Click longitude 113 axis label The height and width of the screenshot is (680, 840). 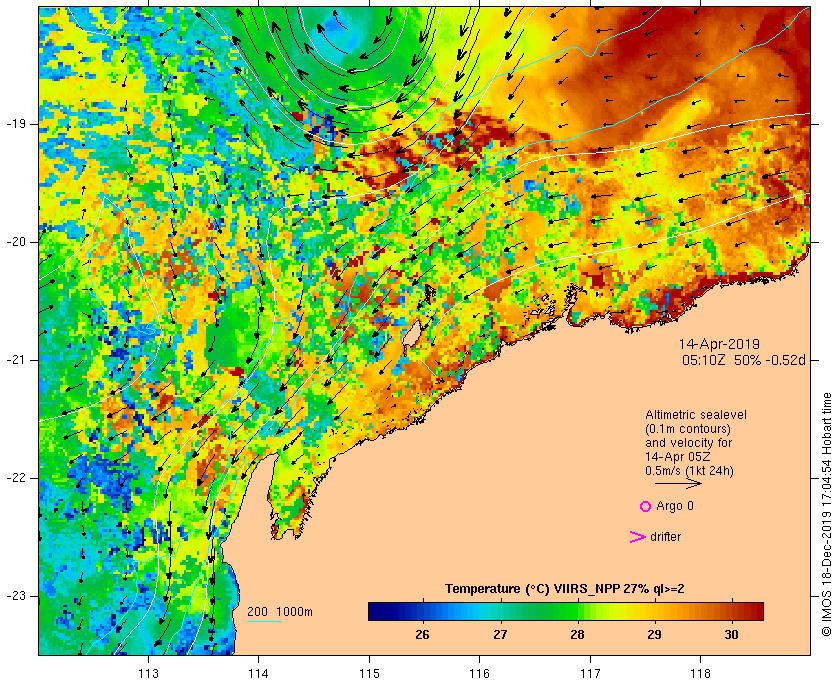[148, 673]
